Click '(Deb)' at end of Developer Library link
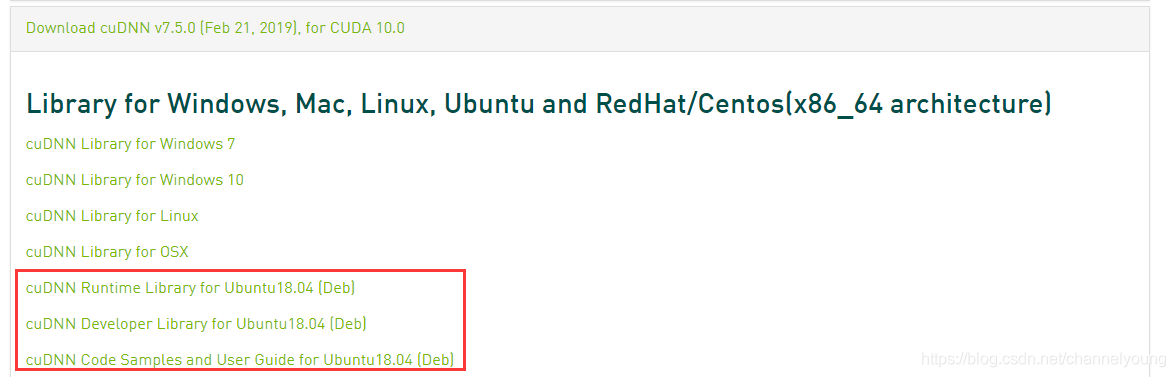This screenshot has width=1175, height=377. [x=348, y=324]
